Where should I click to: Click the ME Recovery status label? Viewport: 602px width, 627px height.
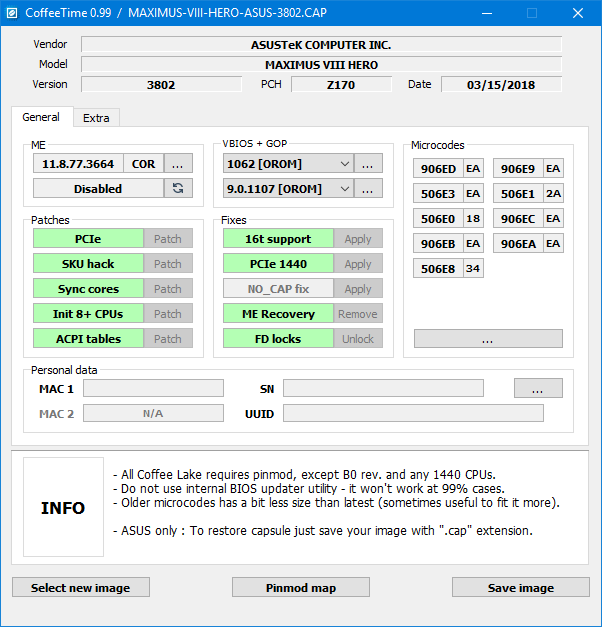(x=278, y=314)
